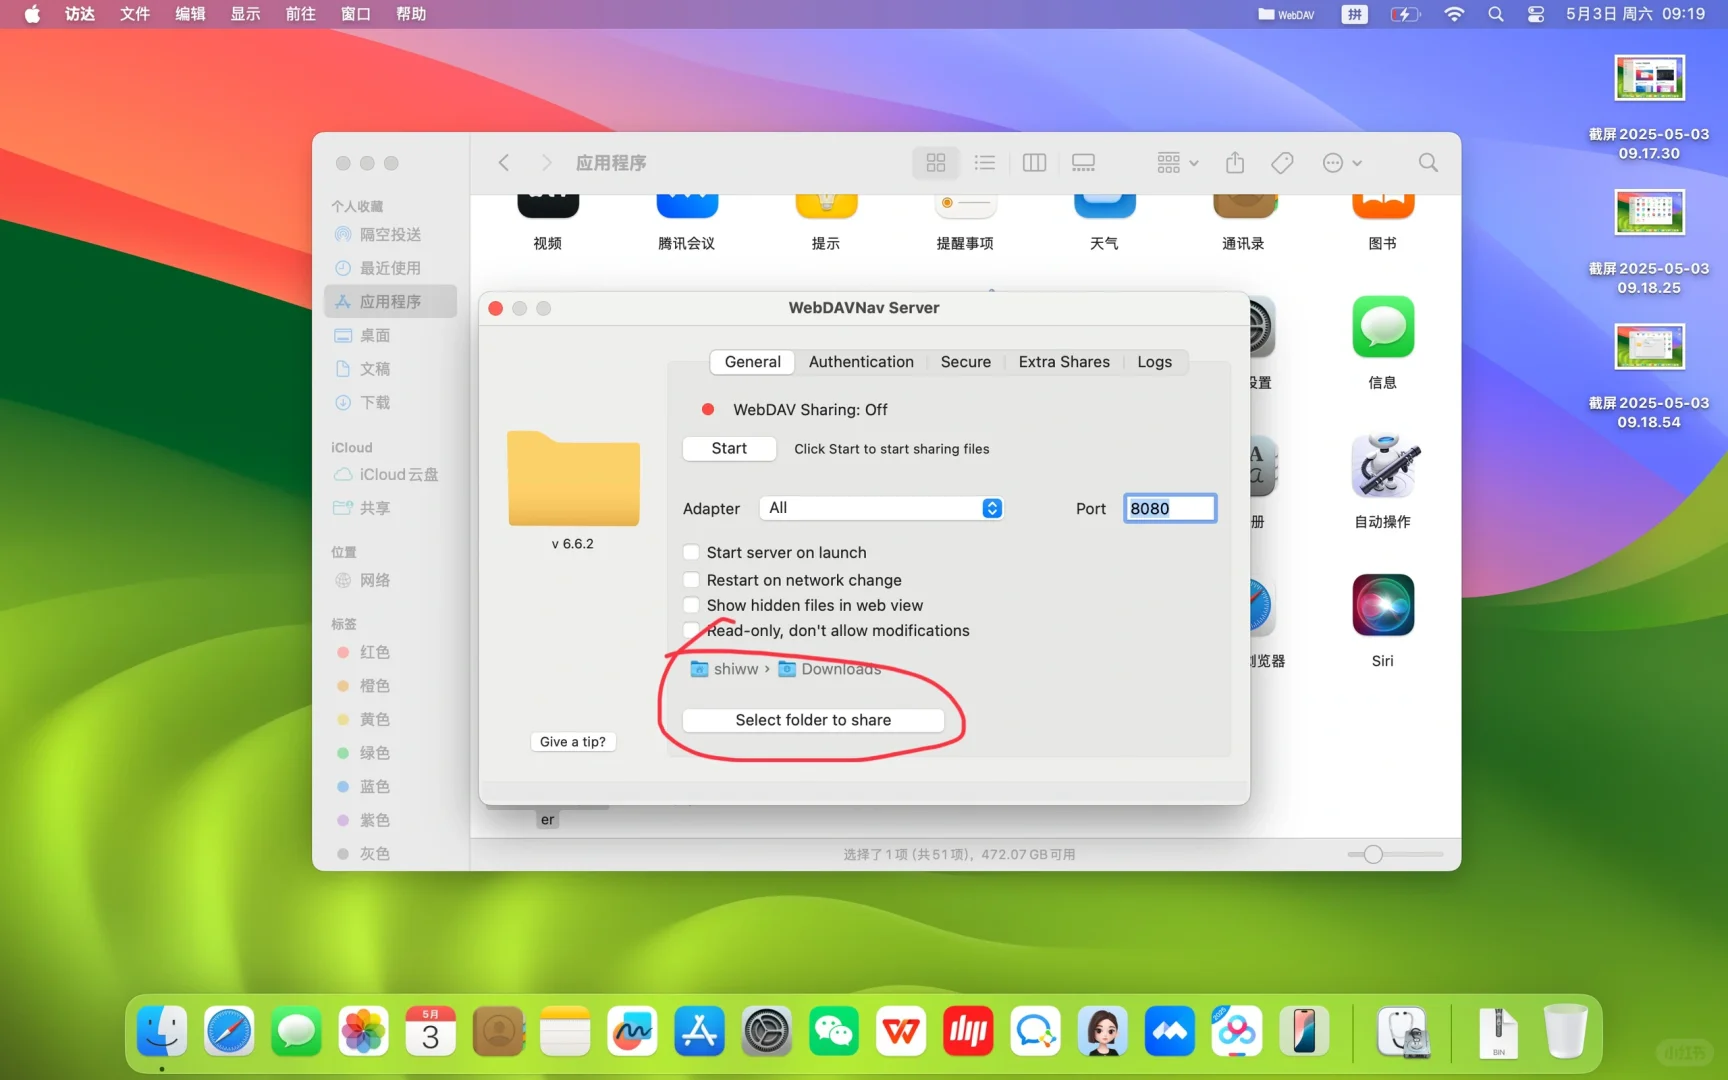Expand the Finder group-by dropdown
This screenshot has width=1728, height=1080.
click(1177, 162)
